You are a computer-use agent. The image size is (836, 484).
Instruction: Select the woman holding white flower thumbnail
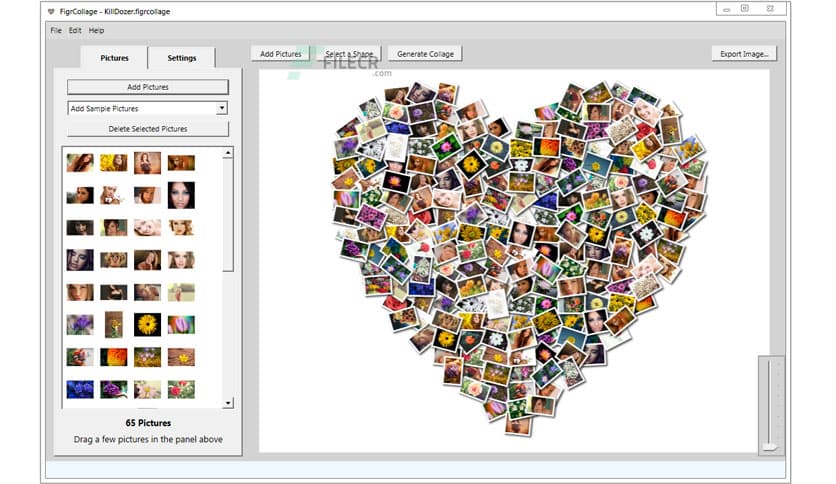pos(114,195)
